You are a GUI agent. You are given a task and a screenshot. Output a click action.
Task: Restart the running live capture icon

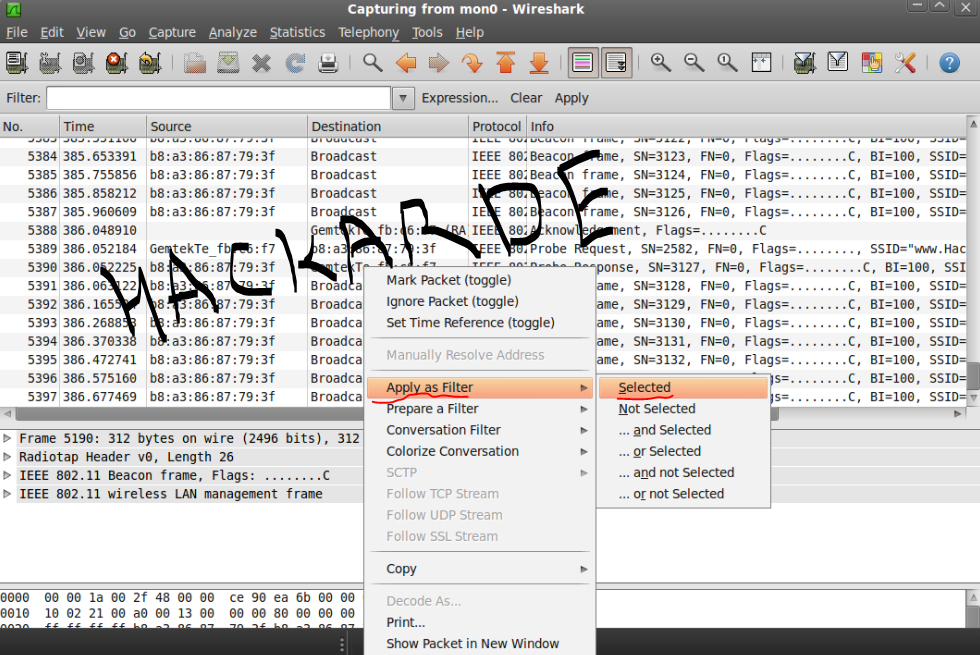[149, 62]
